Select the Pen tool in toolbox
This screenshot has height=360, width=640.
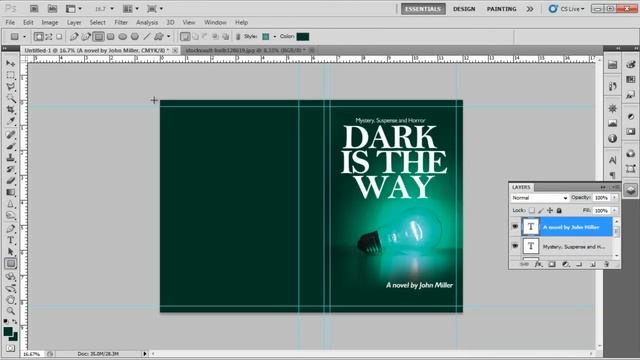(x=11, y=229)
